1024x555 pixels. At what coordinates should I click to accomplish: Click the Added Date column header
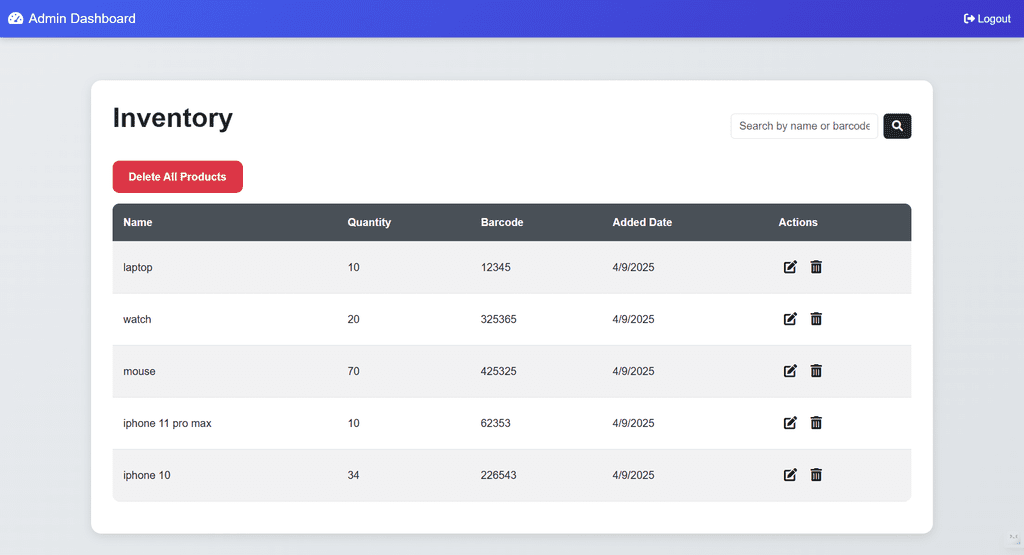point(642,222)
